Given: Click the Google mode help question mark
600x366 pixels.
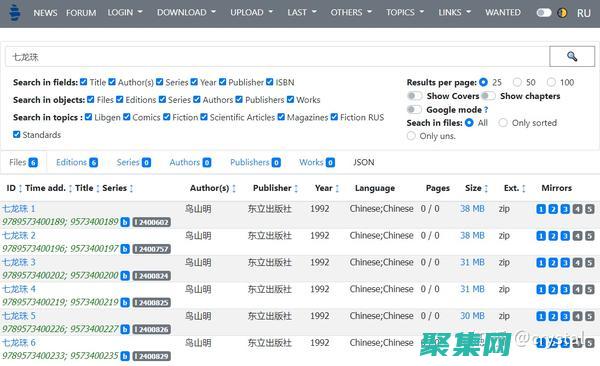Looking at the screenshot, I should (x=486, y=110).
